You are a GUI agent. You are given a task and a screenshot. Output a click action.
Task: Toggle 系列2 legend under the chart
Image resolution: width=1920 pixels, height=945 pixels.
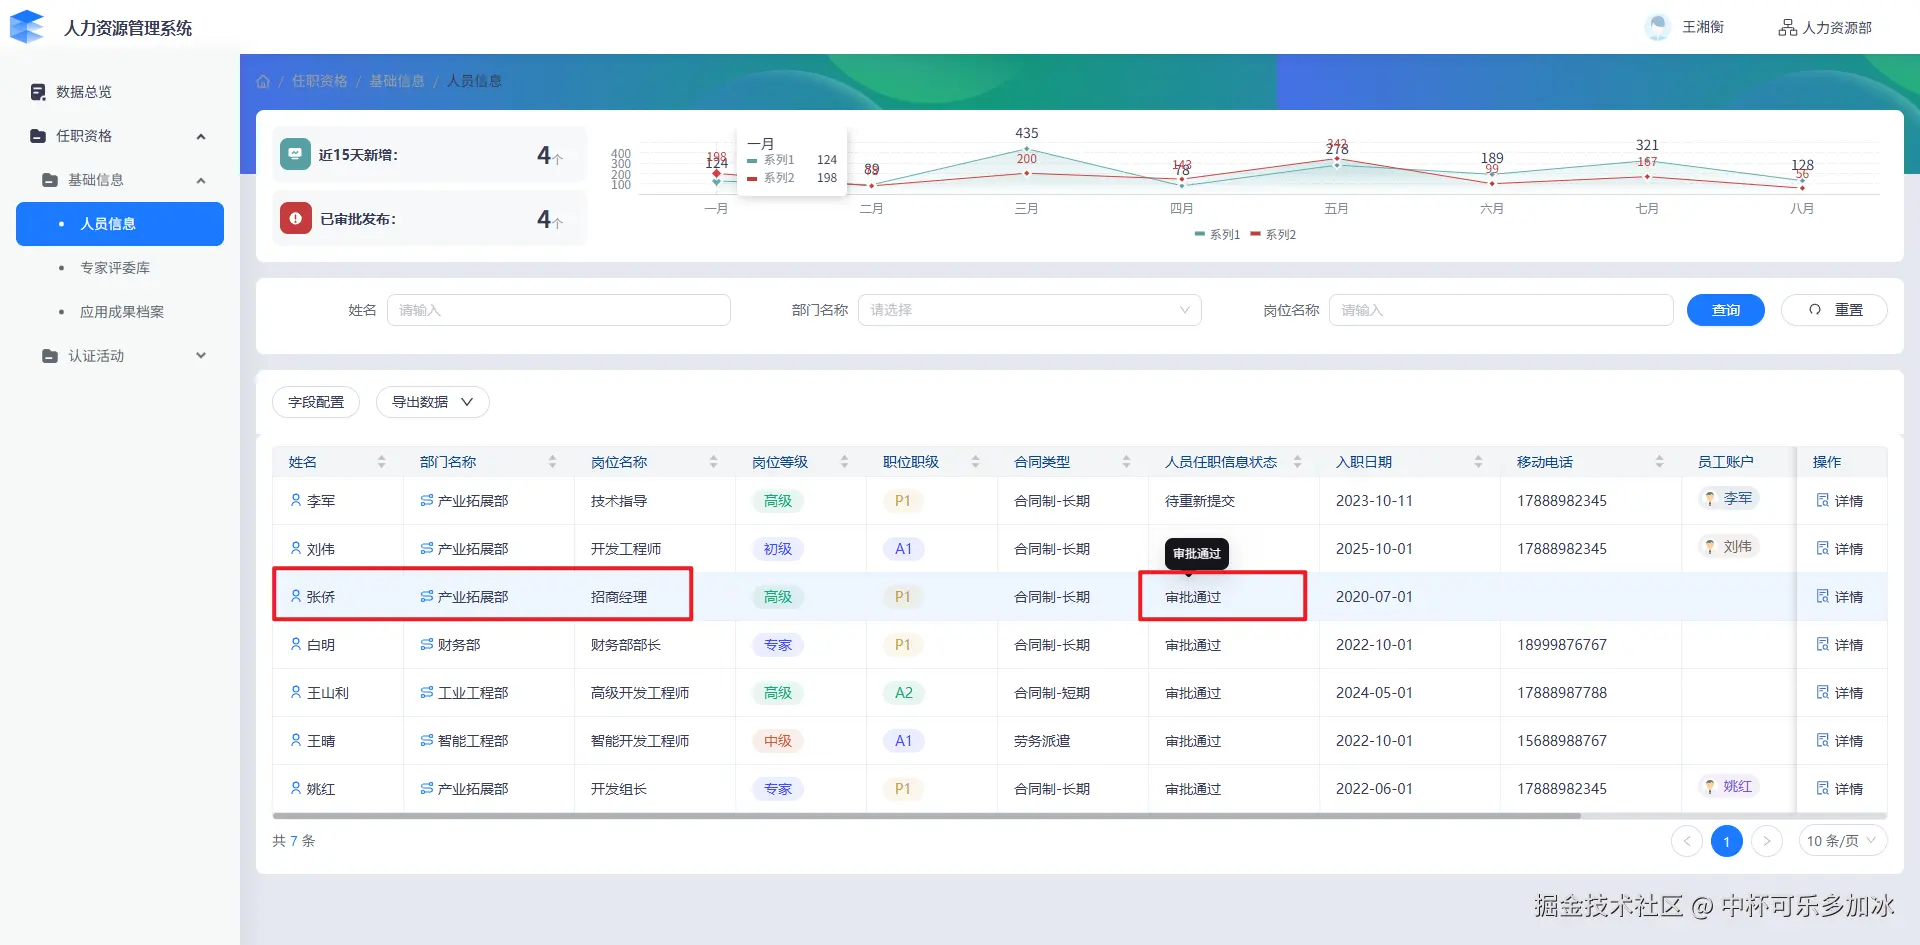click(x=1273, y=234)
